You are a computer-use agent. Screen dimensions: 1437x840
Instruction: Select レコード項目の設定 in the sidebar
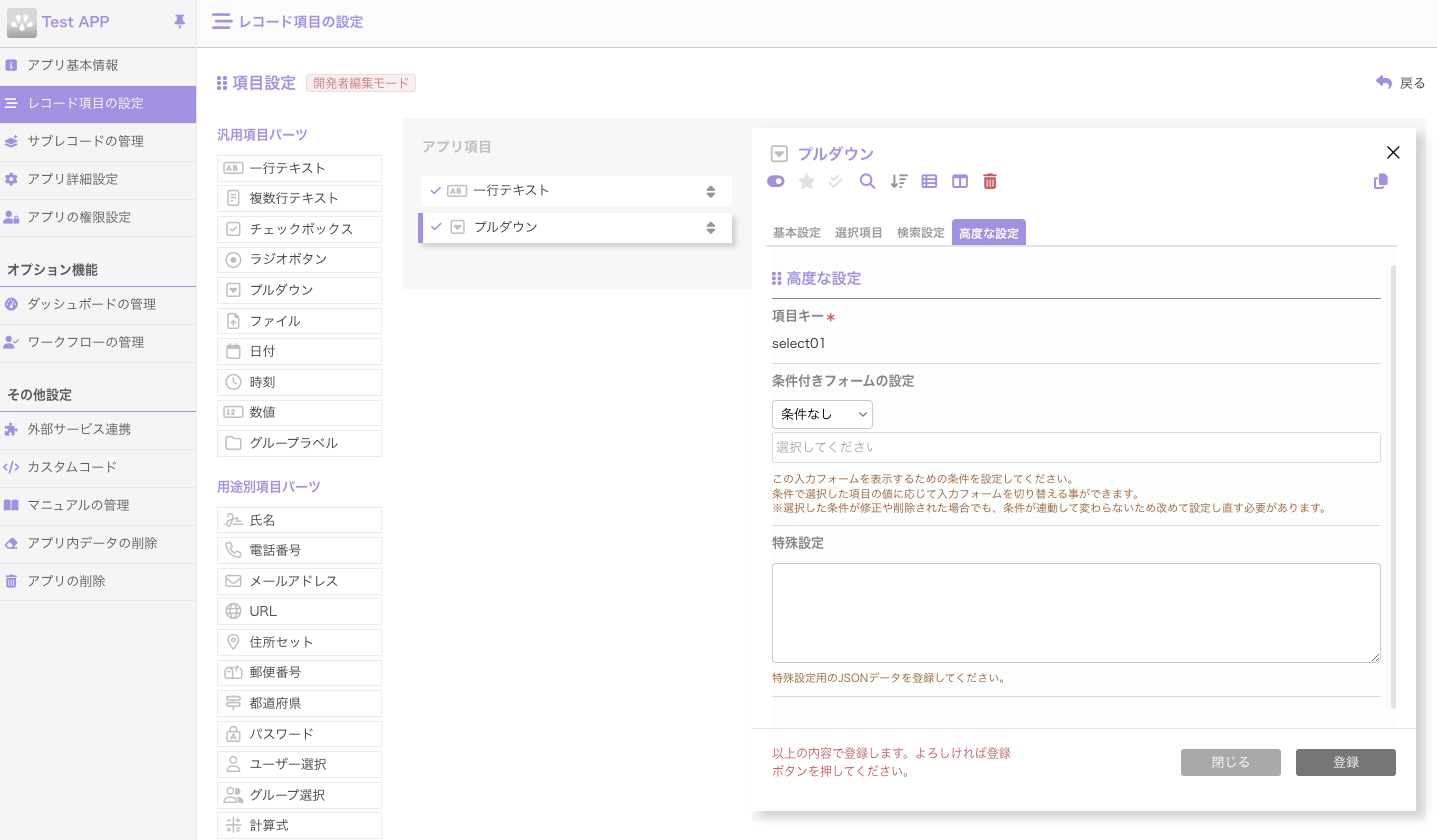click(98, 103)
